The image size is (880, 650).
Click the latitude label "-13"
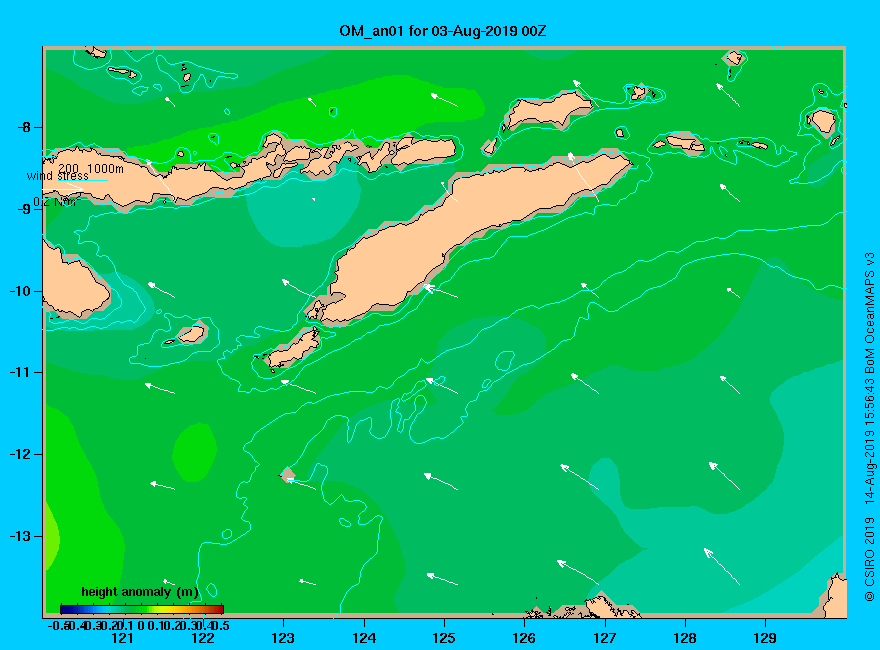20,537
